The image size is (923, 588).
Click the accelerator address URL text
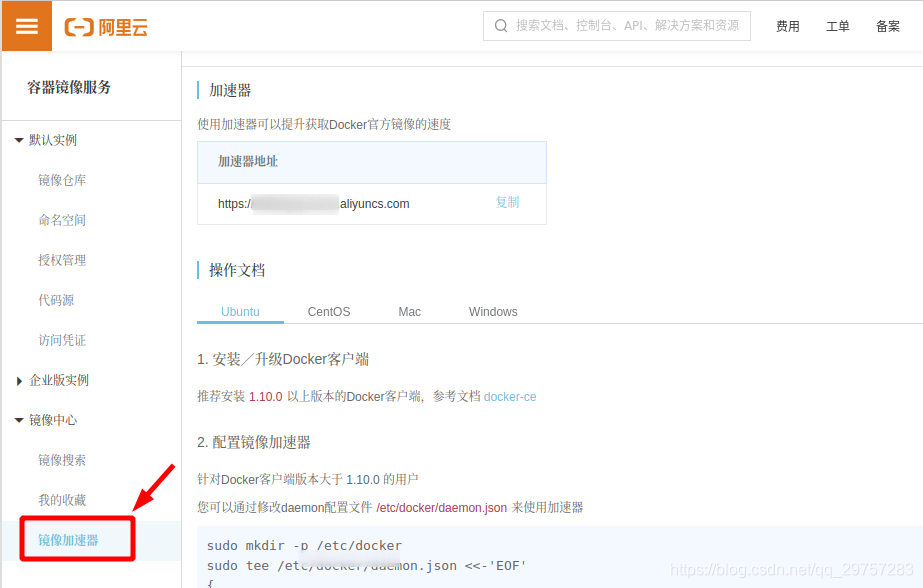pos(314,204)
